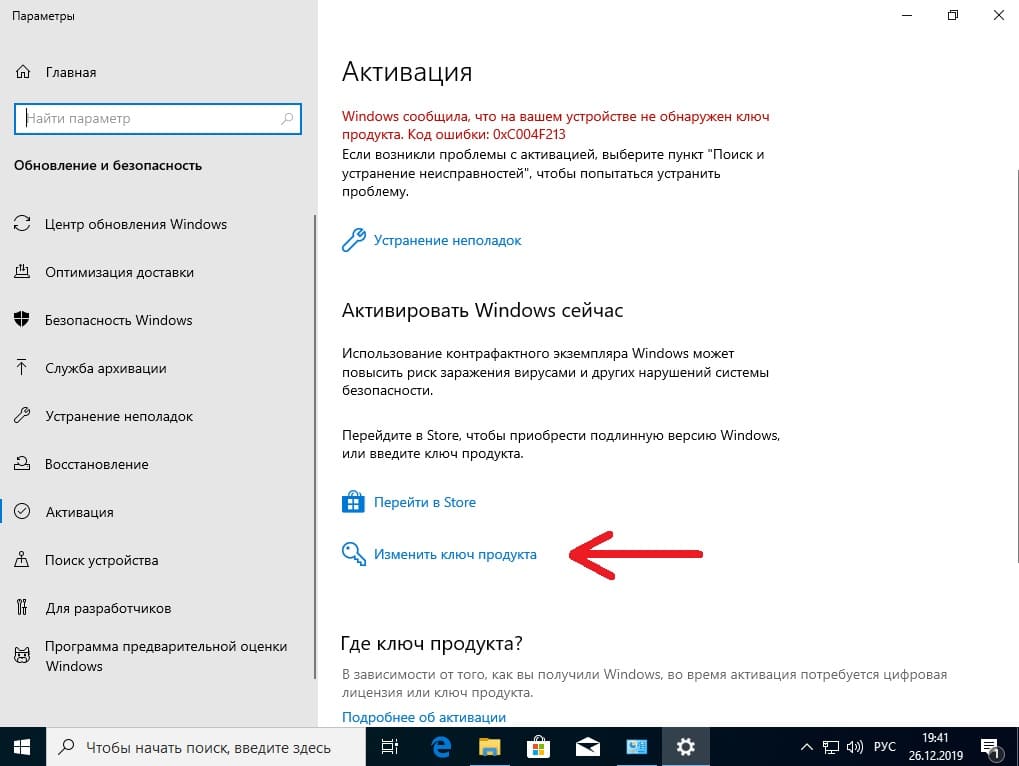The image size is (1019, 766).
Task: Click Изменить ключ продукта link
Action: tap(455, 554)
